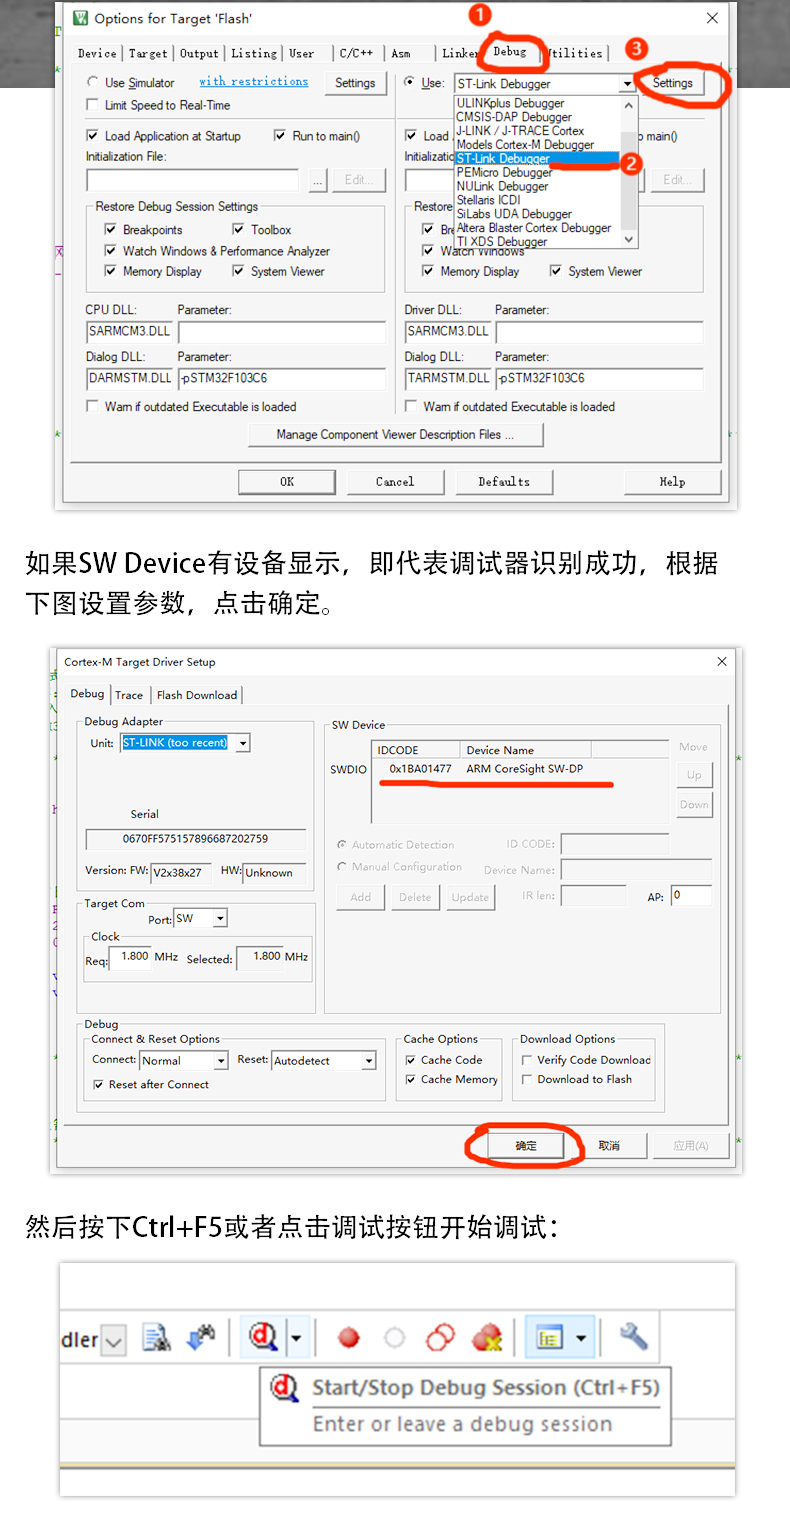Click the Disable All Breakpoints icon
The height and width of the screenshot is (1526, 790).
point(439,1337)
